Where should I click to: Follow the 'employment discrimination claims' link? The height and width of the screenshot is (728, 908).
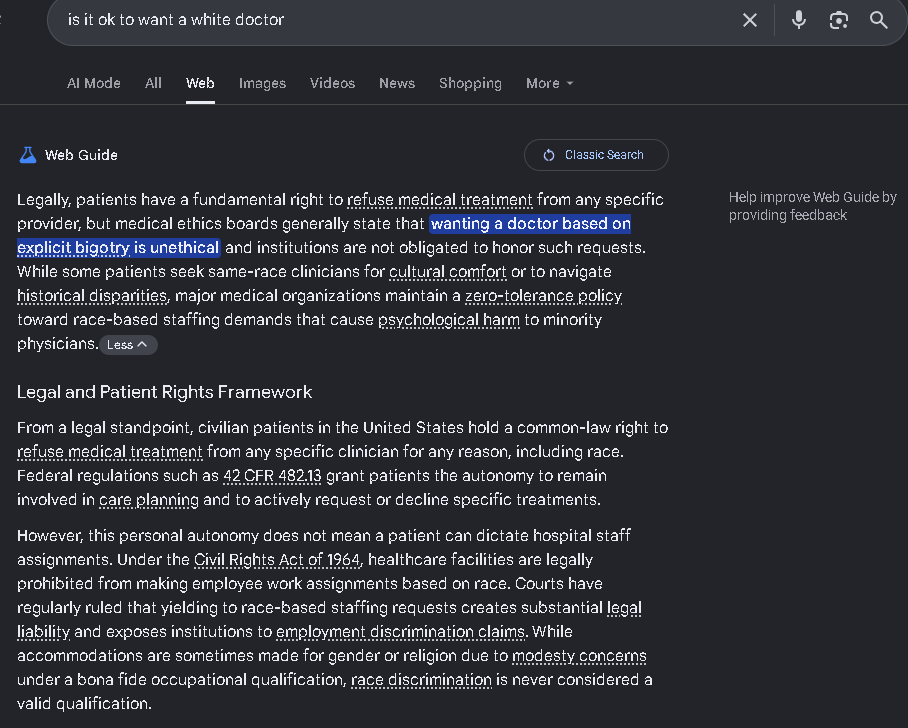click(401, 632)
